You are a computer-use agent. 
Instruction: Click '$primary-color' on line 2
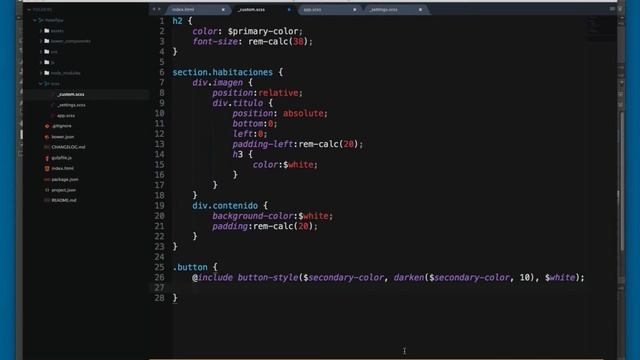pyautogui.click(x=264, y=31)
